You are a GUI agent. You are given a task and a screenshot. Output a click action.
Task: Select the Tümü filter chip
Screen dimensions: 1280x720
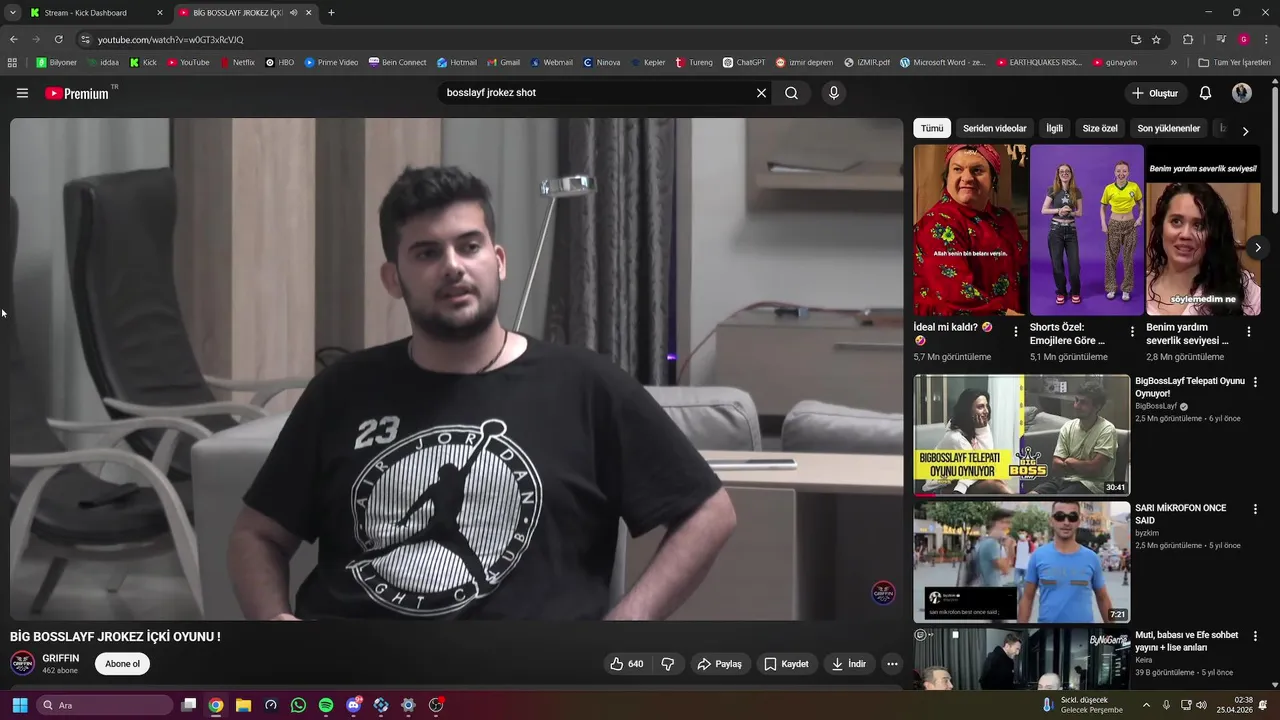pos(932,128)
